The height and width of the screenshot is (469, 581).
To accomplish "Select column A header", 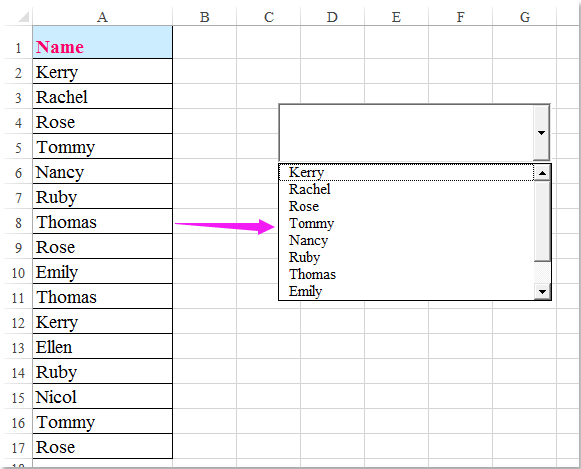I will 102,17.
